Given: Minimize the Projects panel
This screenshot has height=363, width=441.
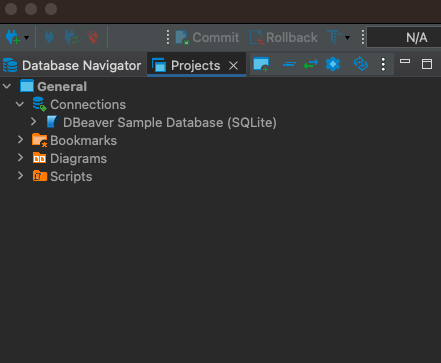Looking at the screenshot, I should (405, 61).
